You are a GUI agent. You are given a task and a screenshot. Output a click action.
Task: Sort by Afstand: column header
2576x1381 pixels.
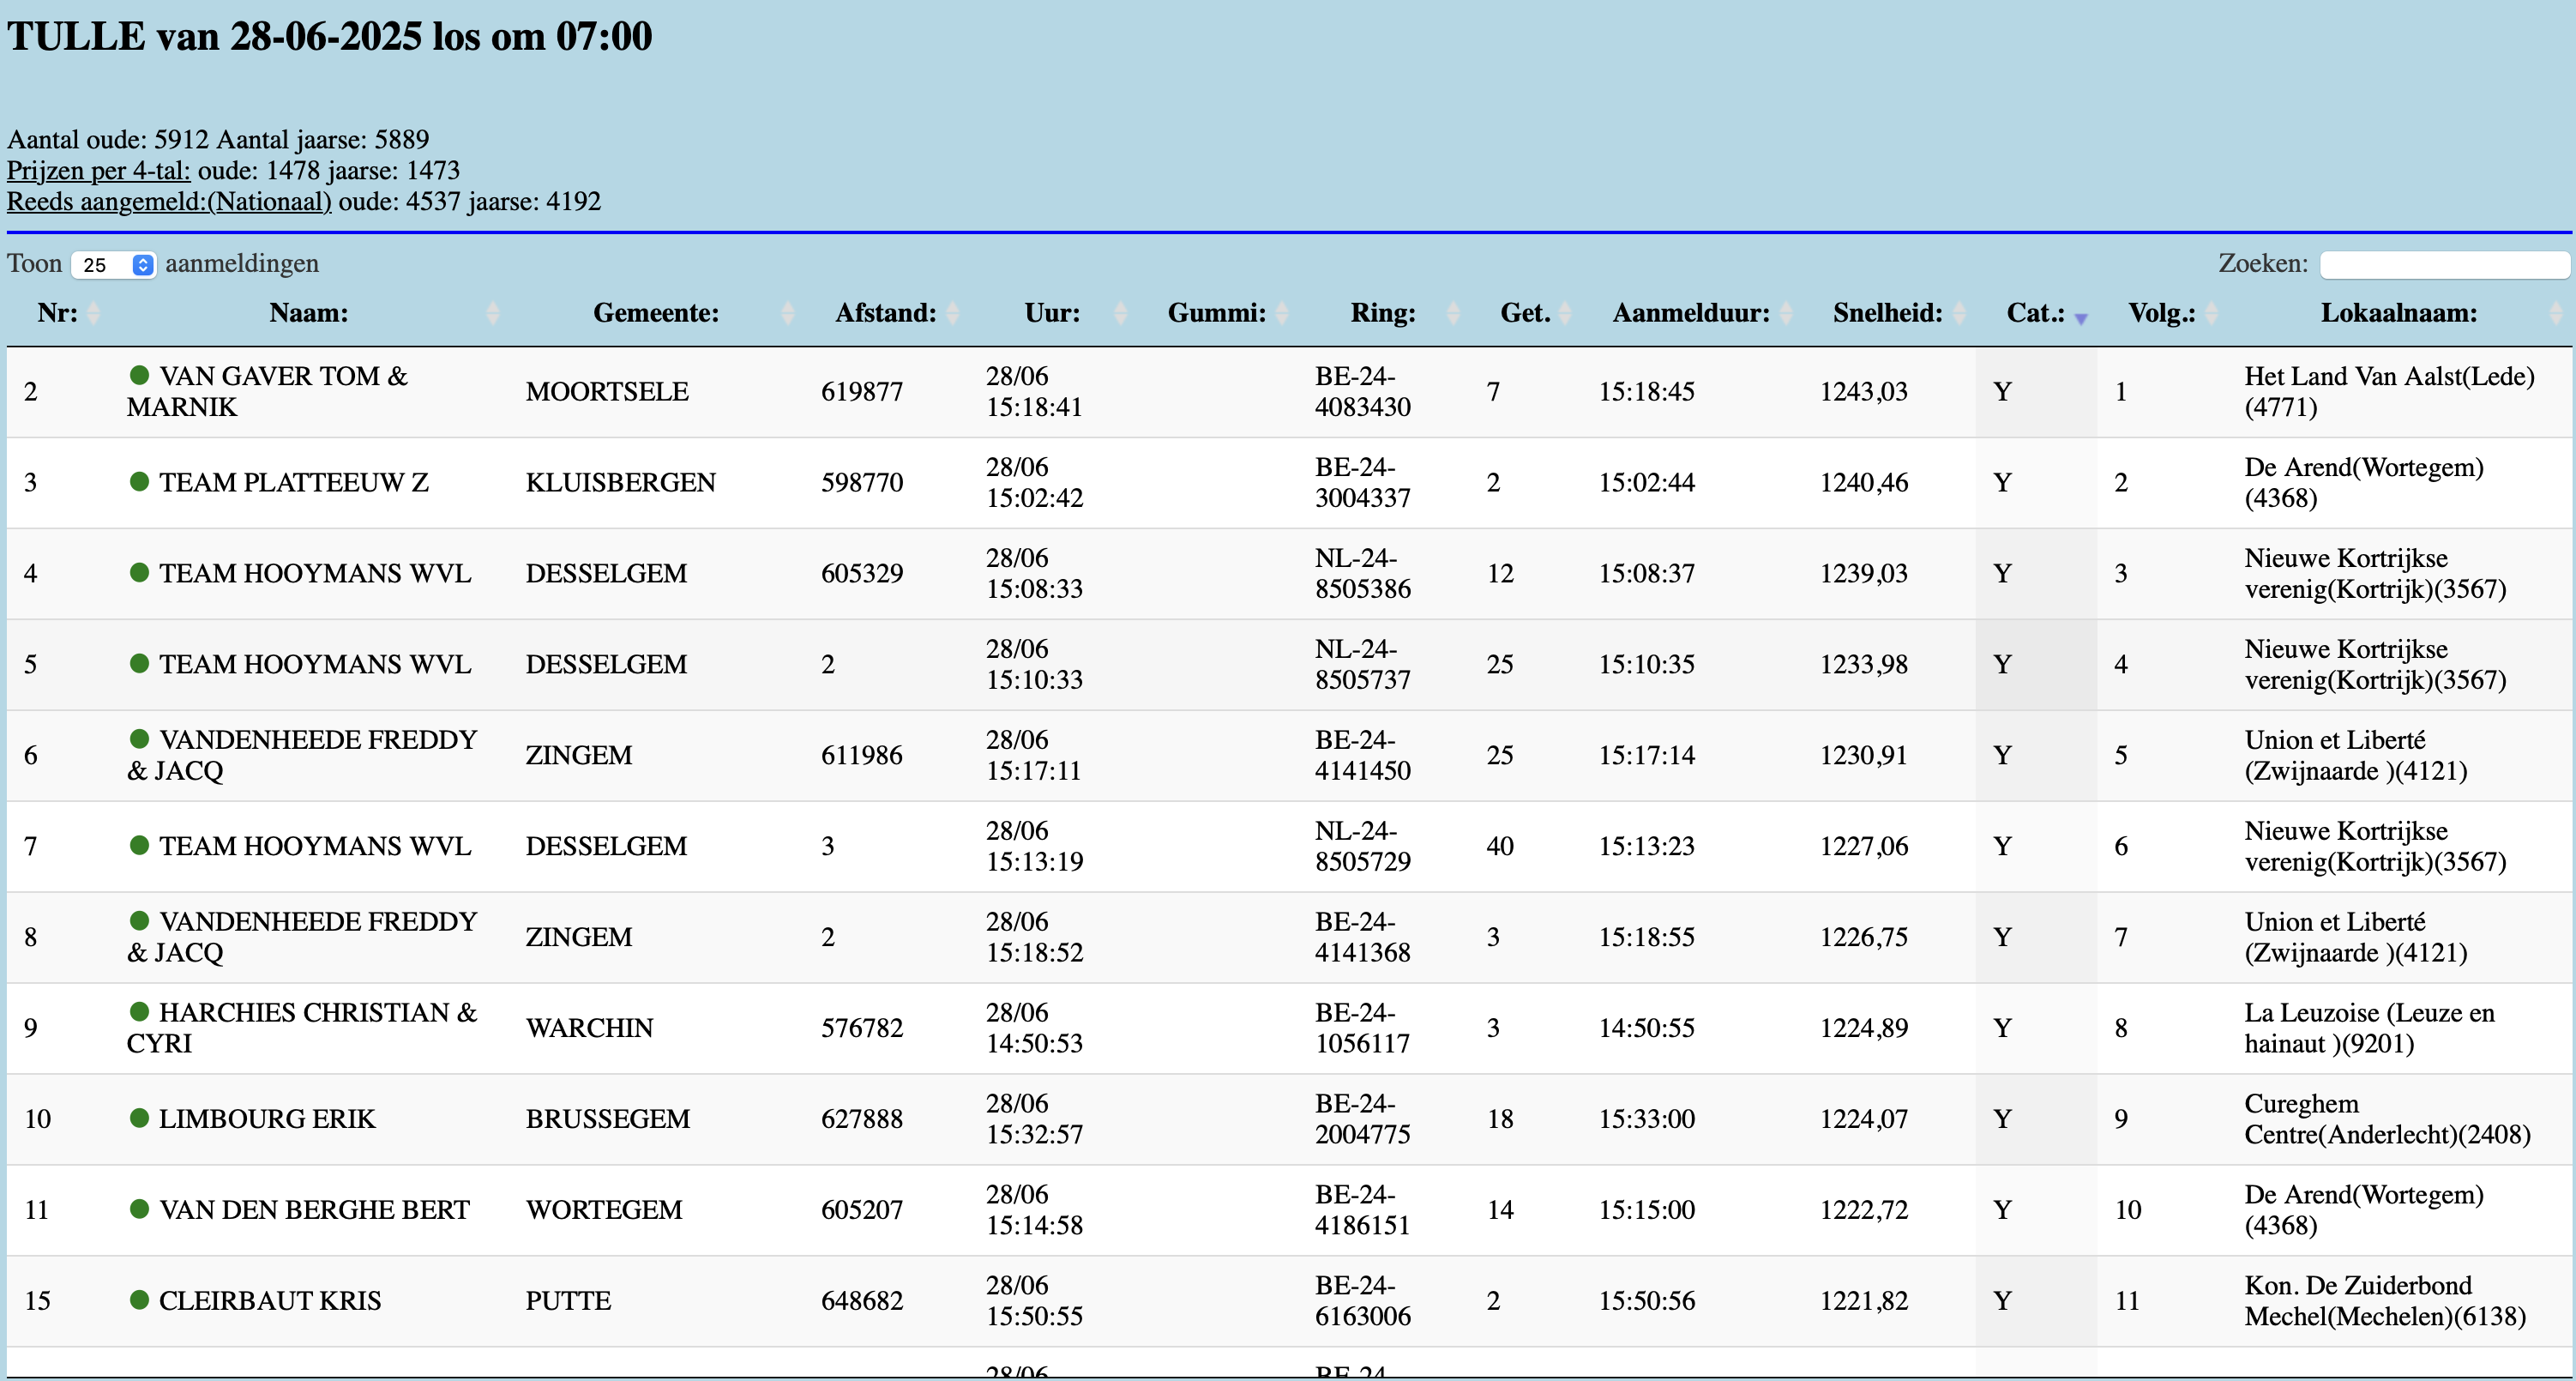tap(885, 313)
